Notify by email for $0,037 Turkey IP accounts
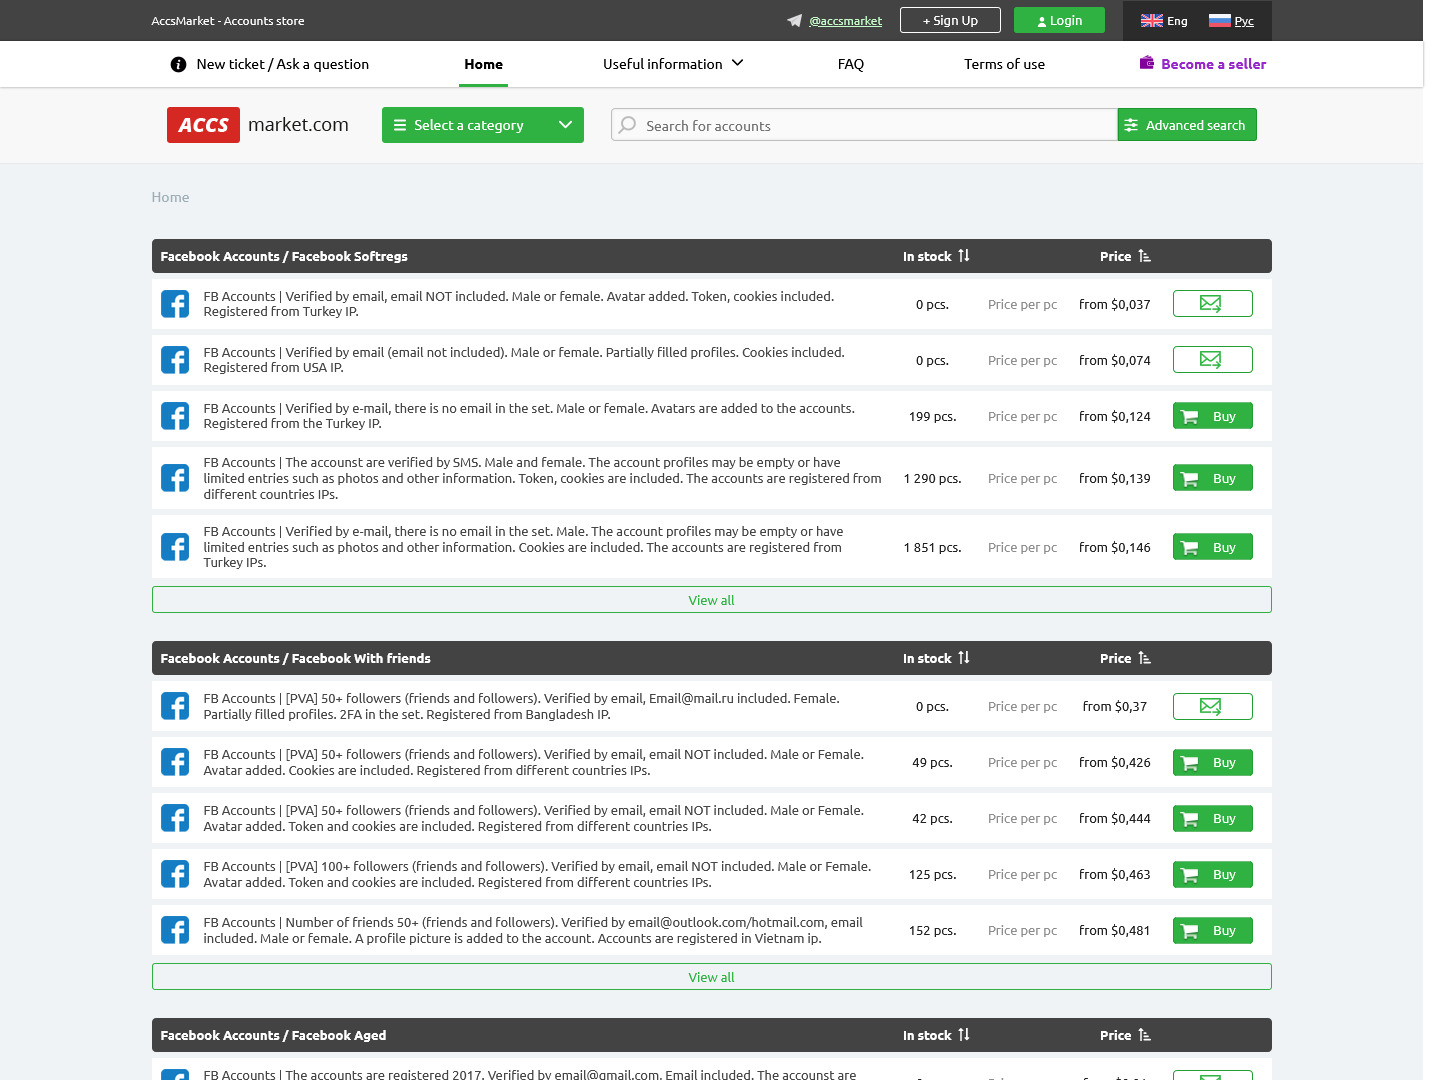This screenshot has width=1440, height=1080. pyautogui.click(x=1212, y=304)
